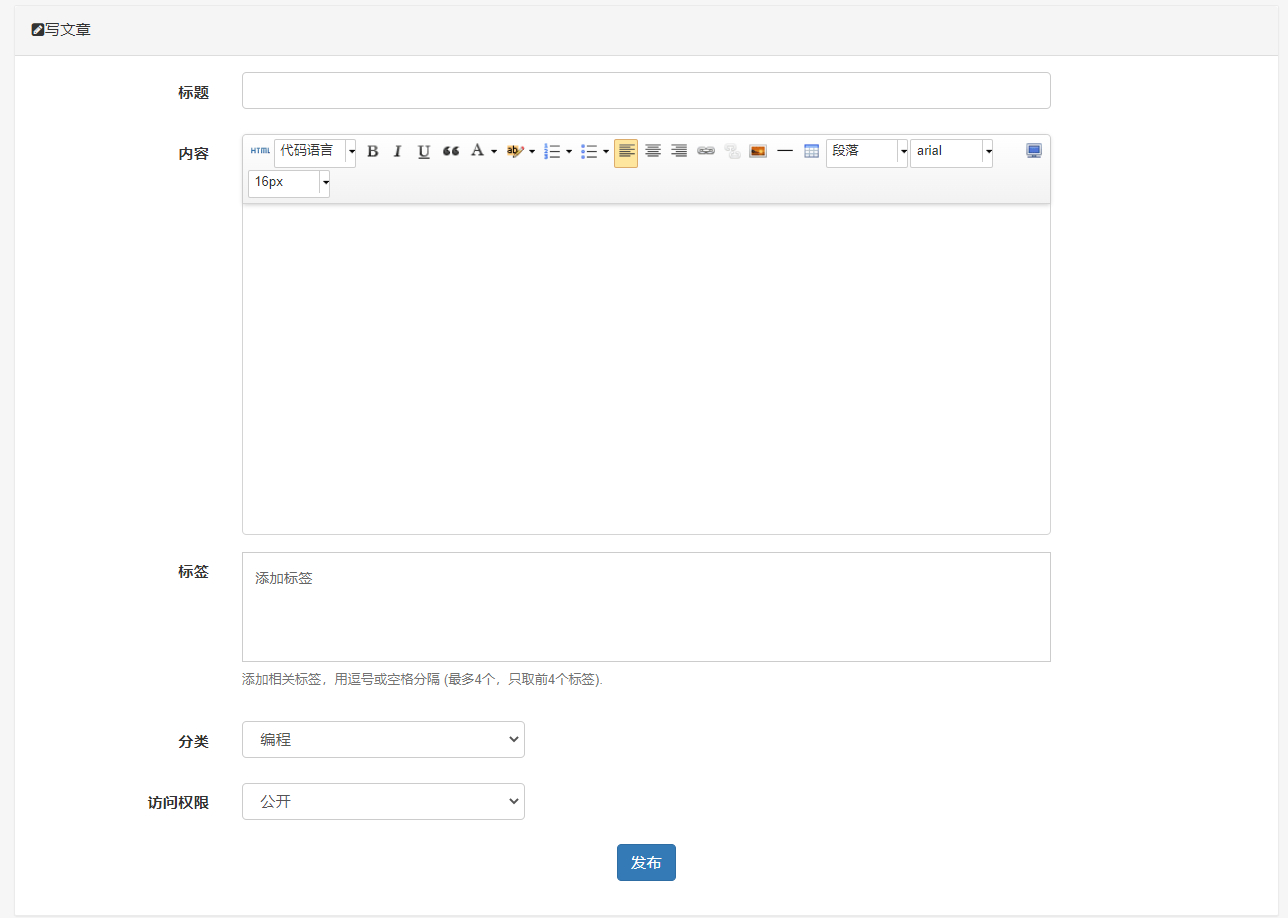The width and height of the screenshot is (1288, 918).
Task: Open the 段落 paragraph format dropdown
Action: (866, 151)
